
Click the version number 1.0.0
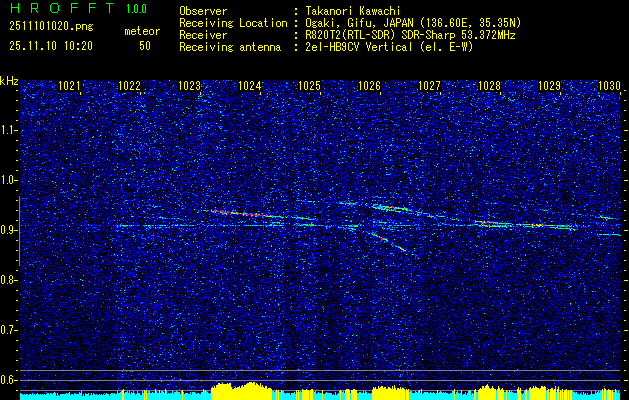(x=136, y=8)
